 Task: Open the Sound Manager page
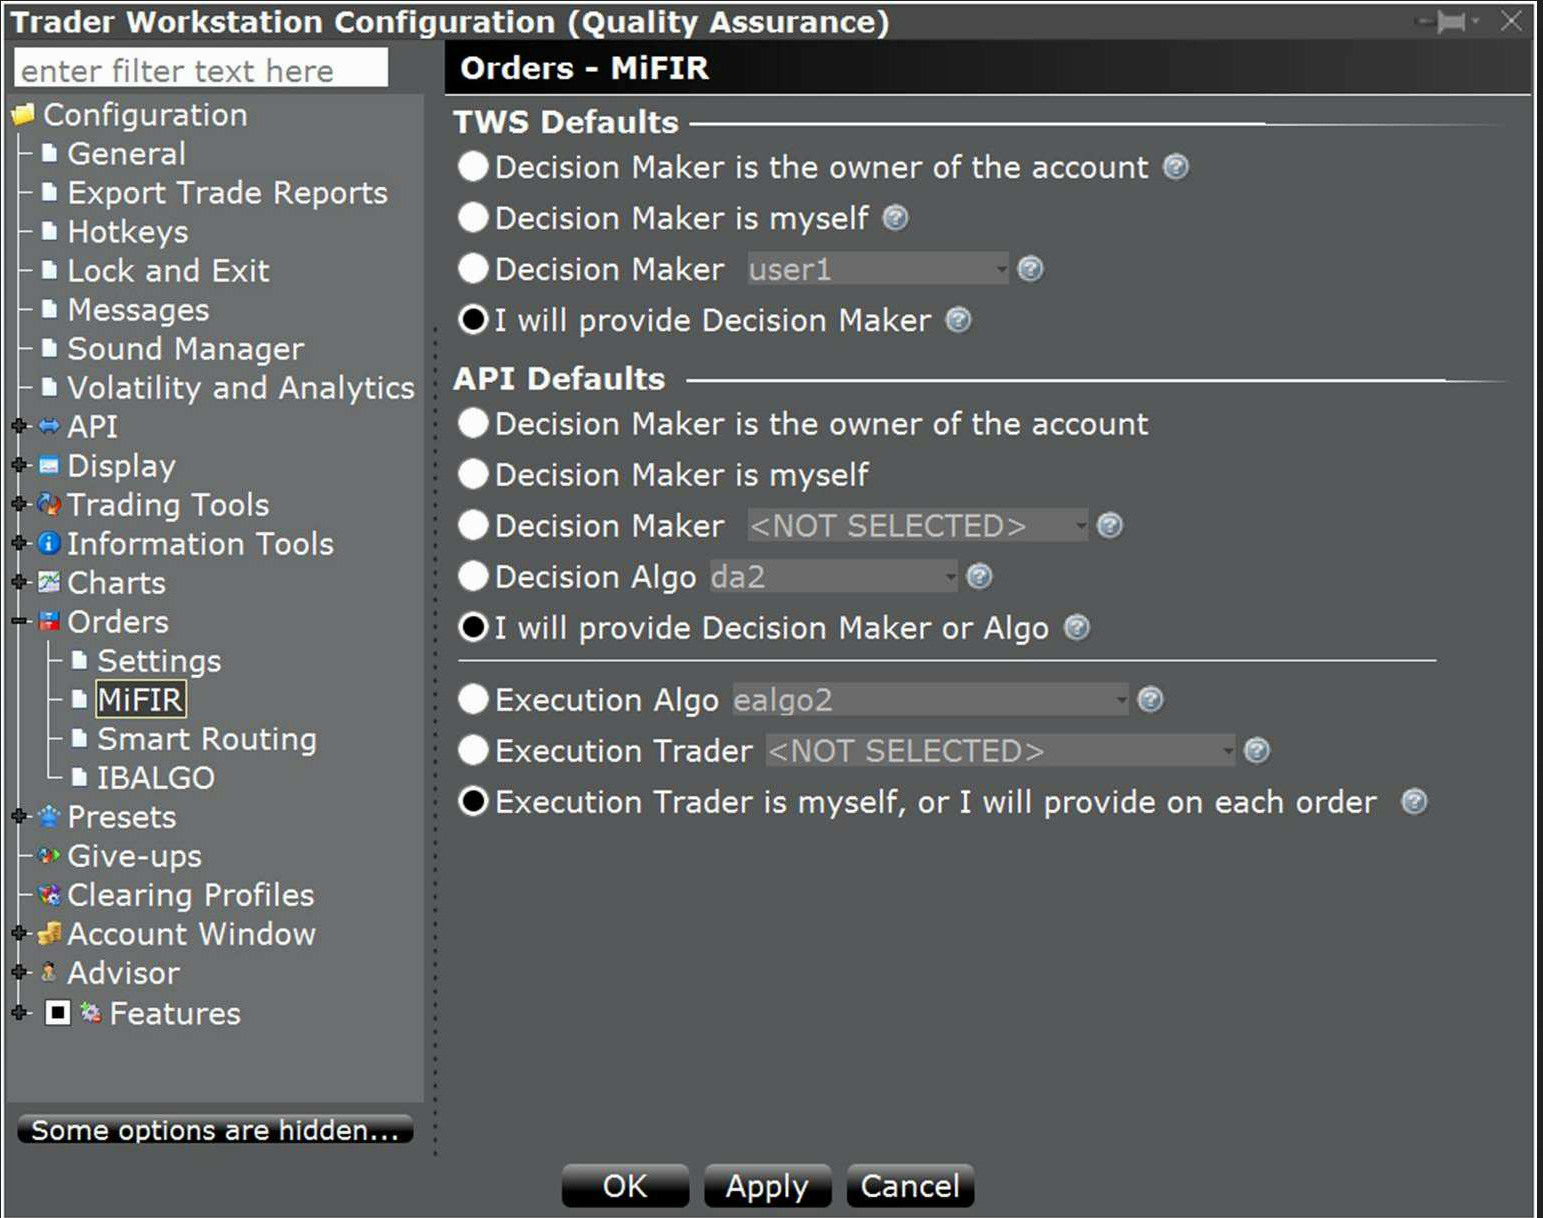click(x=185, y=349)
